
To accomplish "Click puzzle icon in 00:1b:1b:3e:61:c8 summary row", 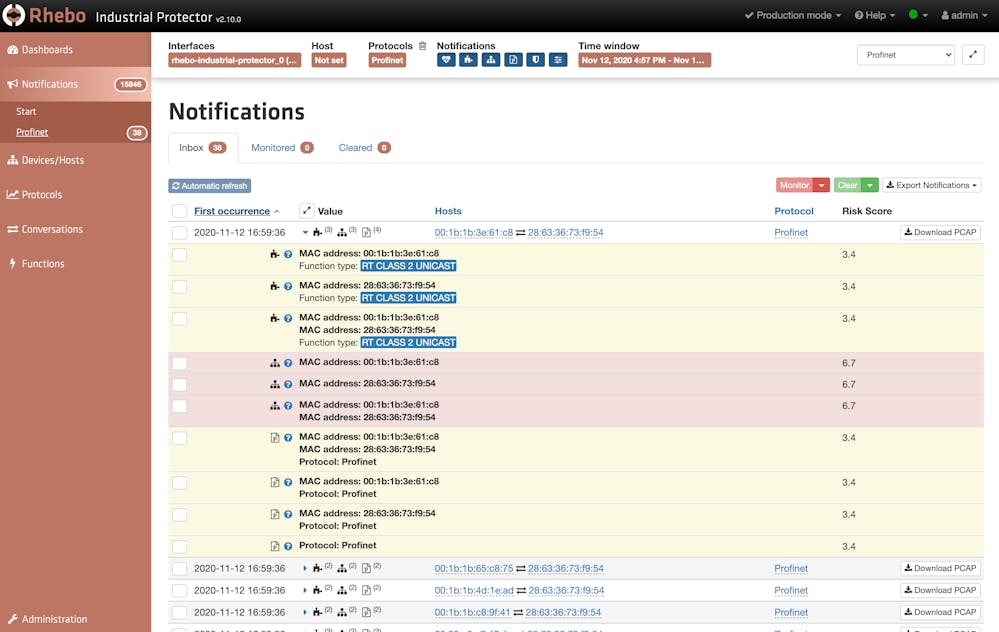I will click(317, 233).
